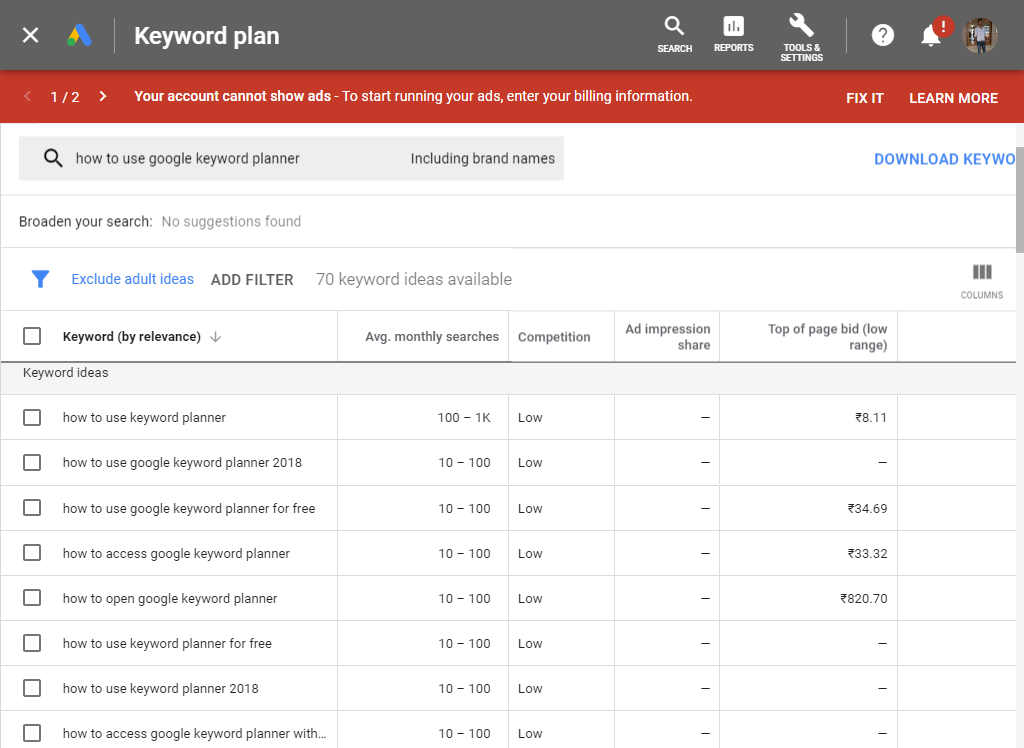Click '70 keyword ideas available' text

point(414,280)
